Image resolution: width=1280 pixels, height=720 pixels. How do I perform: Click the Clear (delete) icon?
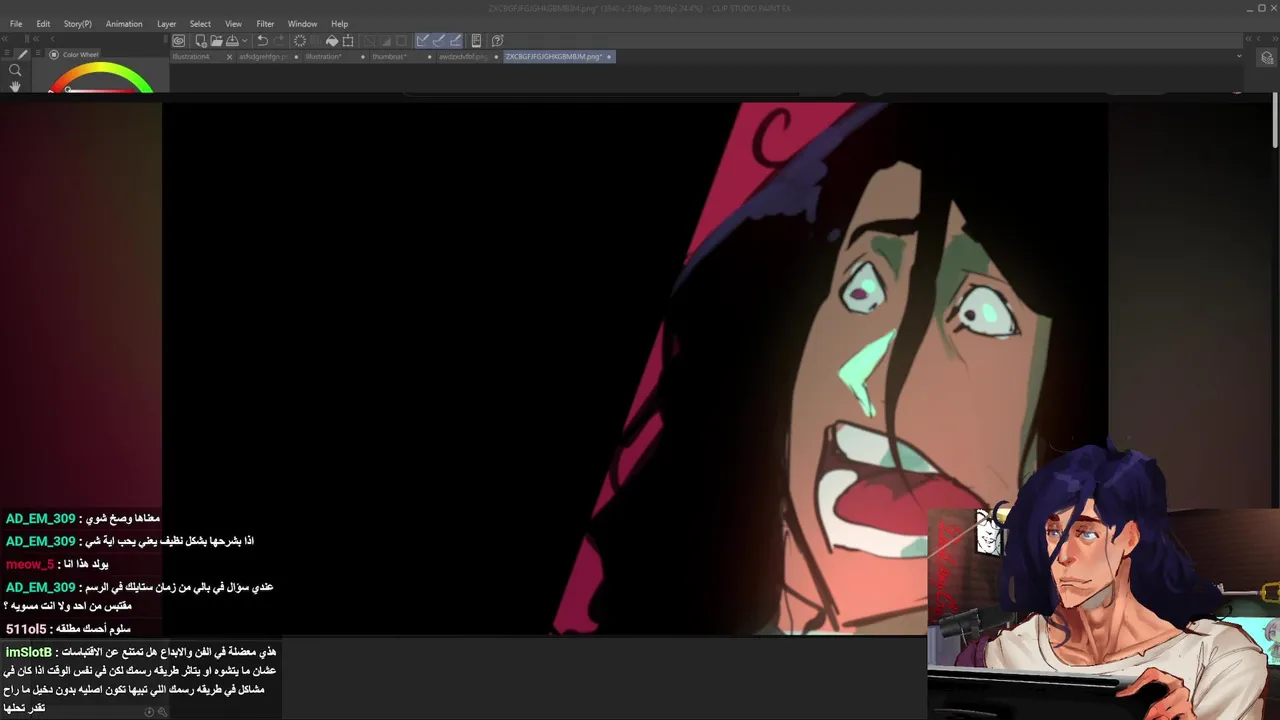pos(300,41)
